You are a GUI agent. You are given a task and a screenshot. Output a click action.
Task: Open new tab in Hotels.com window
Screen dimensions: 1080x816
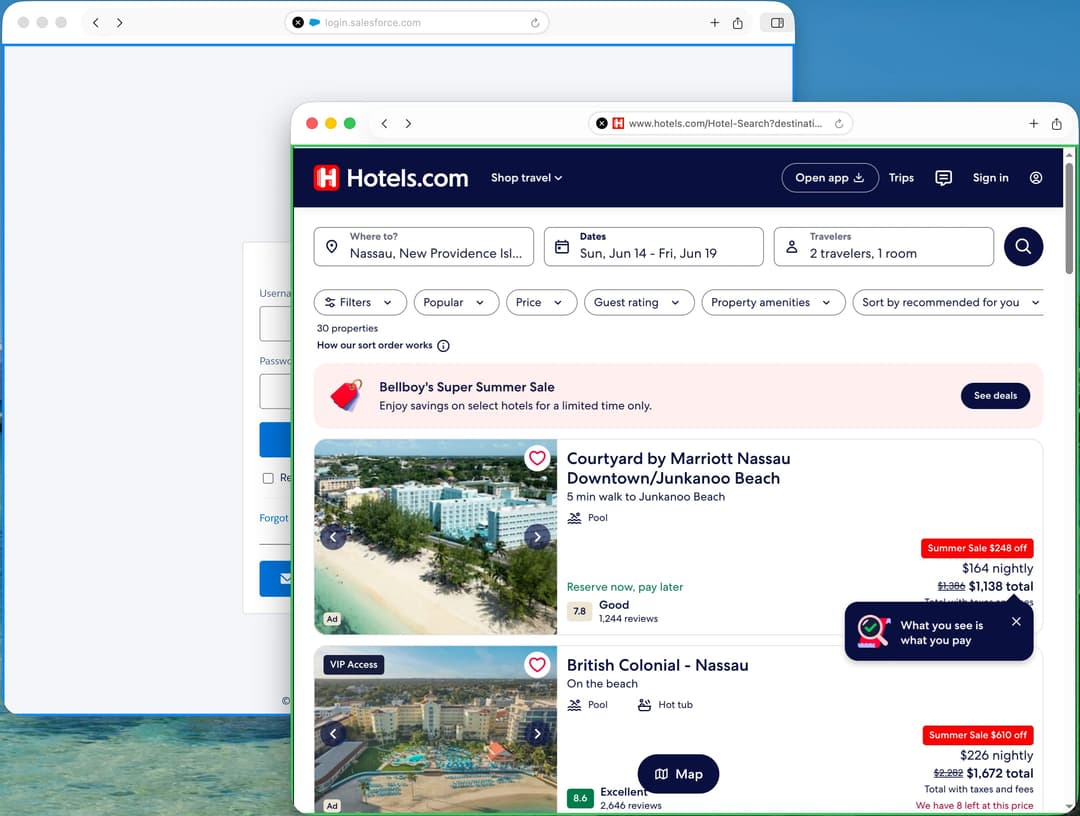click(1033, 123)
